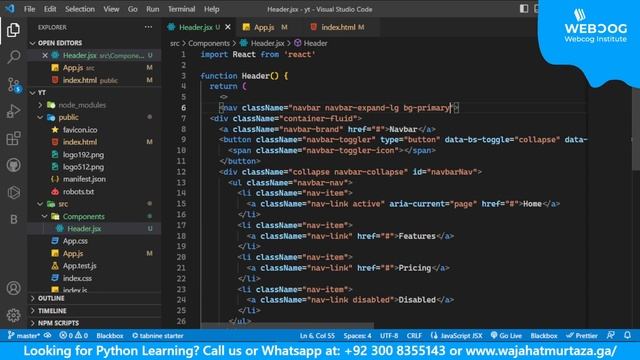Open the Blackbox B icon in activity bar
This screenshot has width=640, height=360.
(x=13, y=219)
